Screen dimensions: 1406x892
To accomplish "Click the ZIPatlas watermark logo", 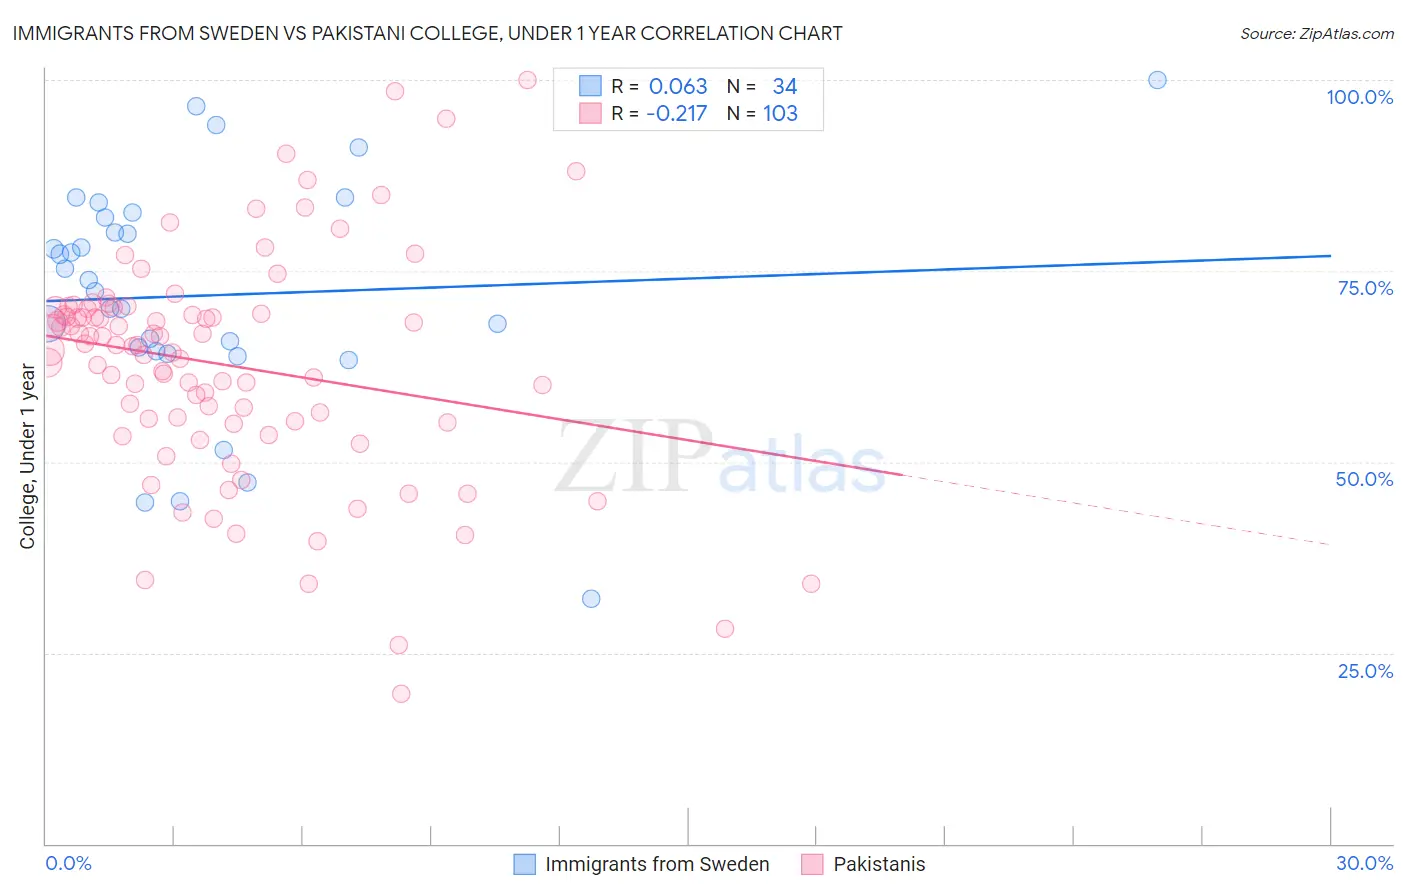I will 720,458.
